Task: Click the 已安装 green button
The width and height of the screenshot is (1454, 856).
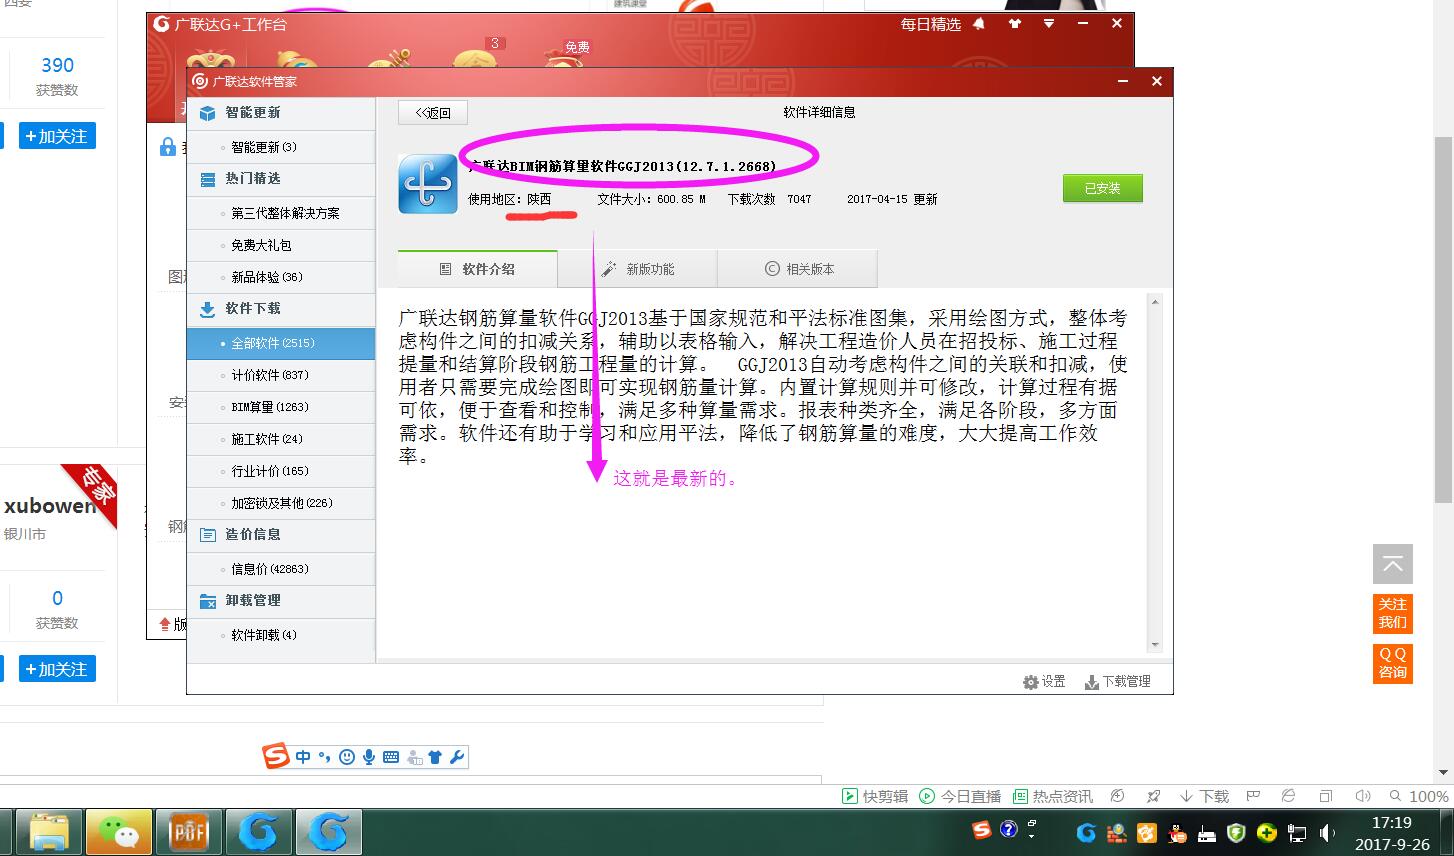Action: [x=1102, y=188]
